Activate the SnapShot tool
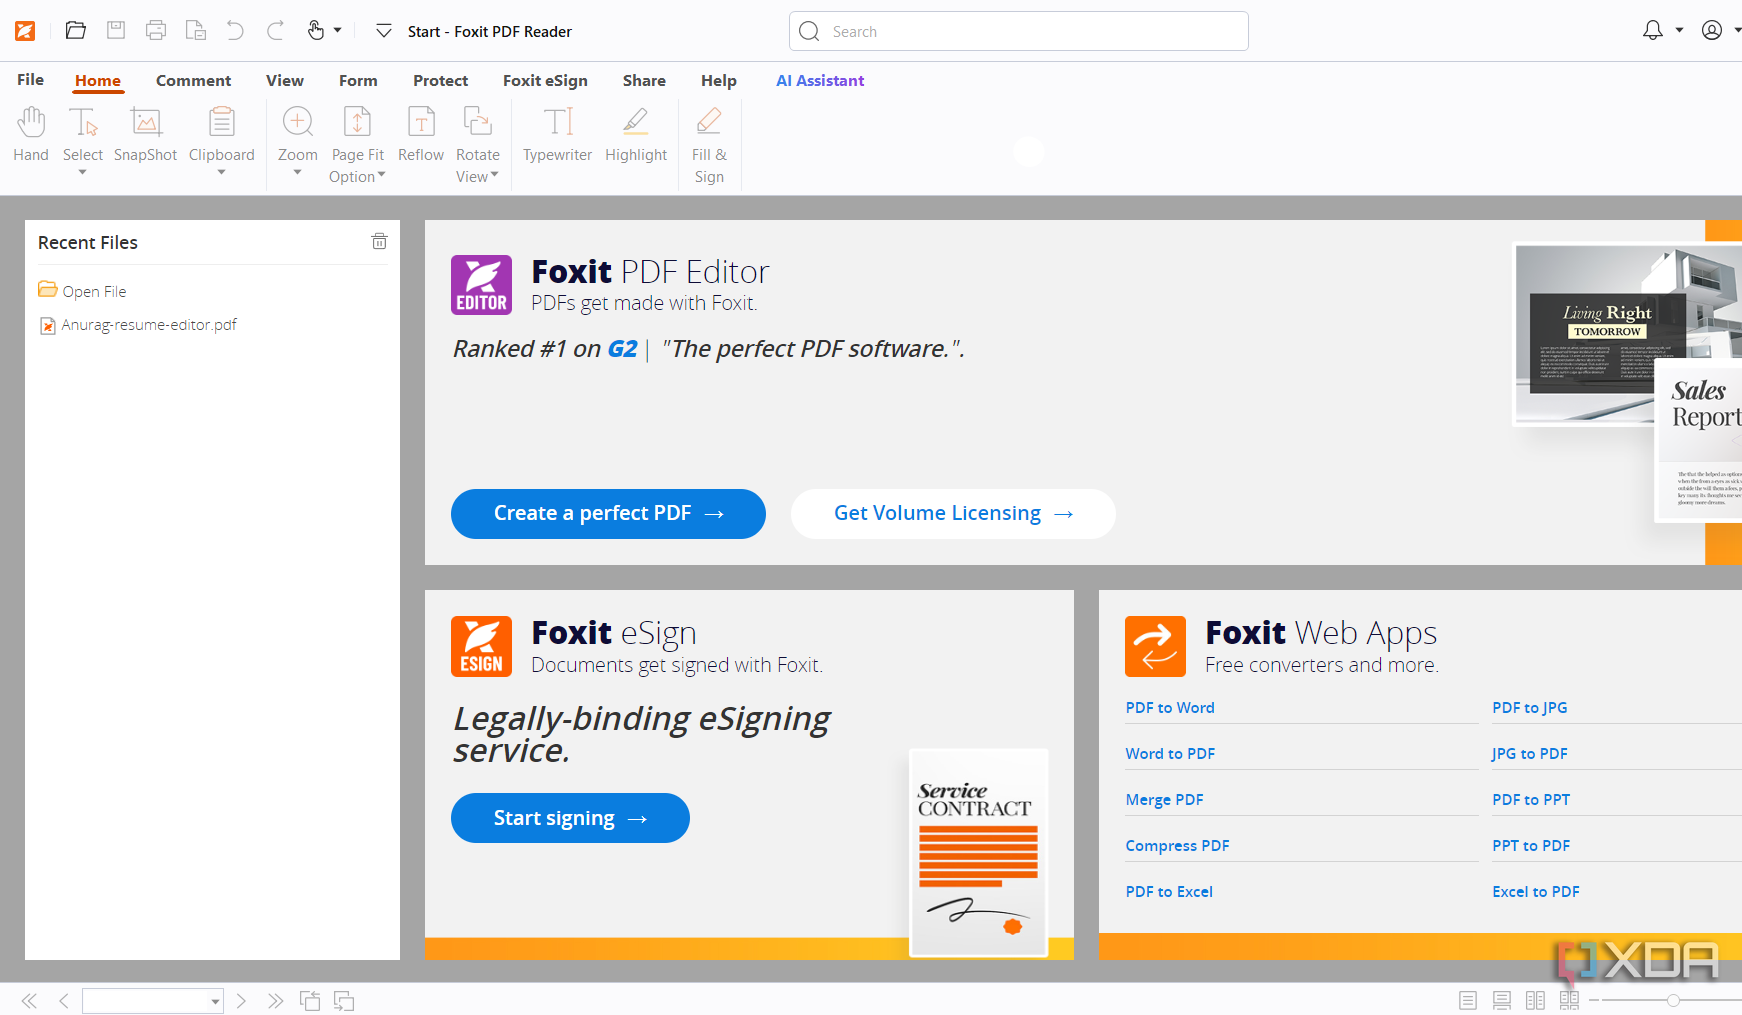The image size is (1742, 1015). pyautogui.click(x=145, y=135)
